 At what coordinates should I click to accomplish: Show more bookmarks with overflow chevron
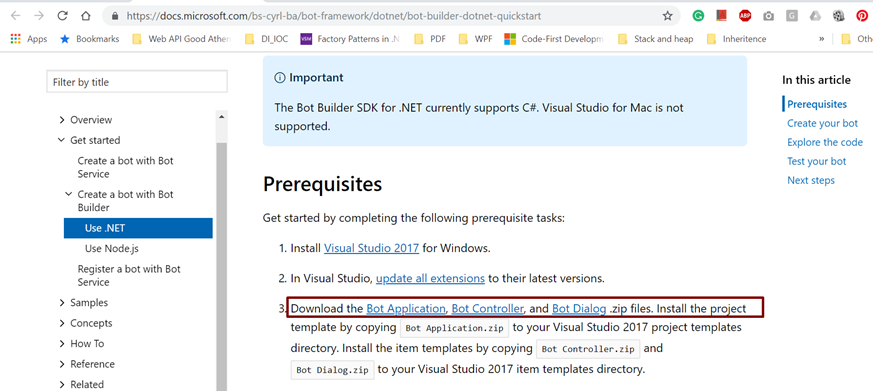pyautogui.click(x=821, y=39)
